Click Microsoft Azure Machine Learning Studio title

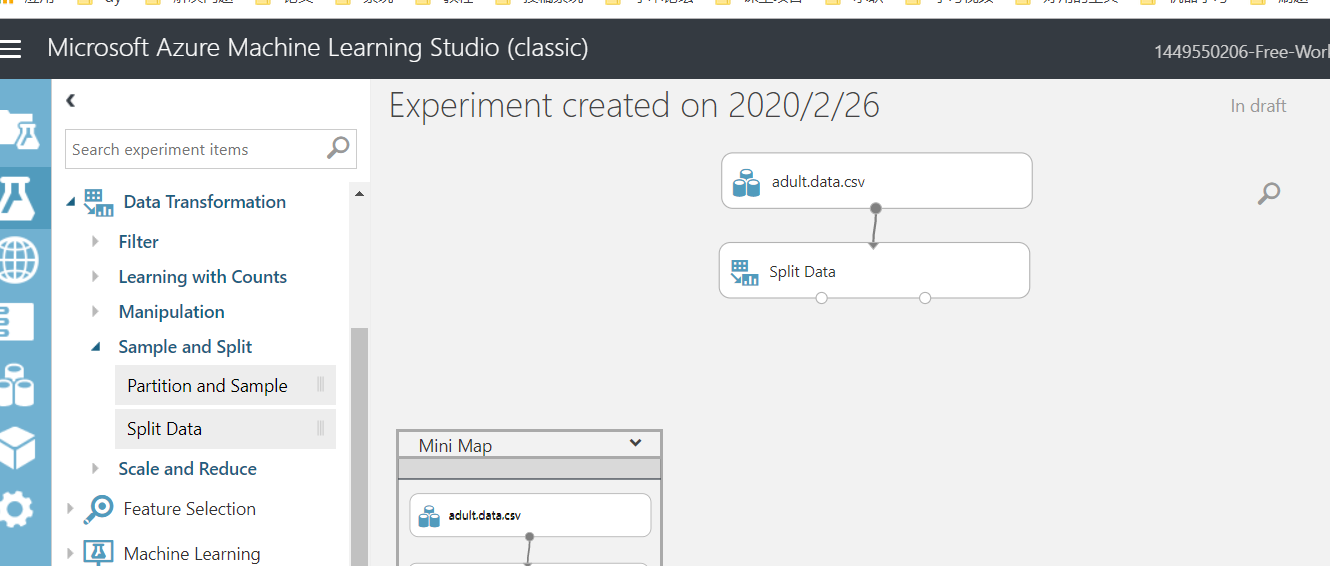pos(318,47)
